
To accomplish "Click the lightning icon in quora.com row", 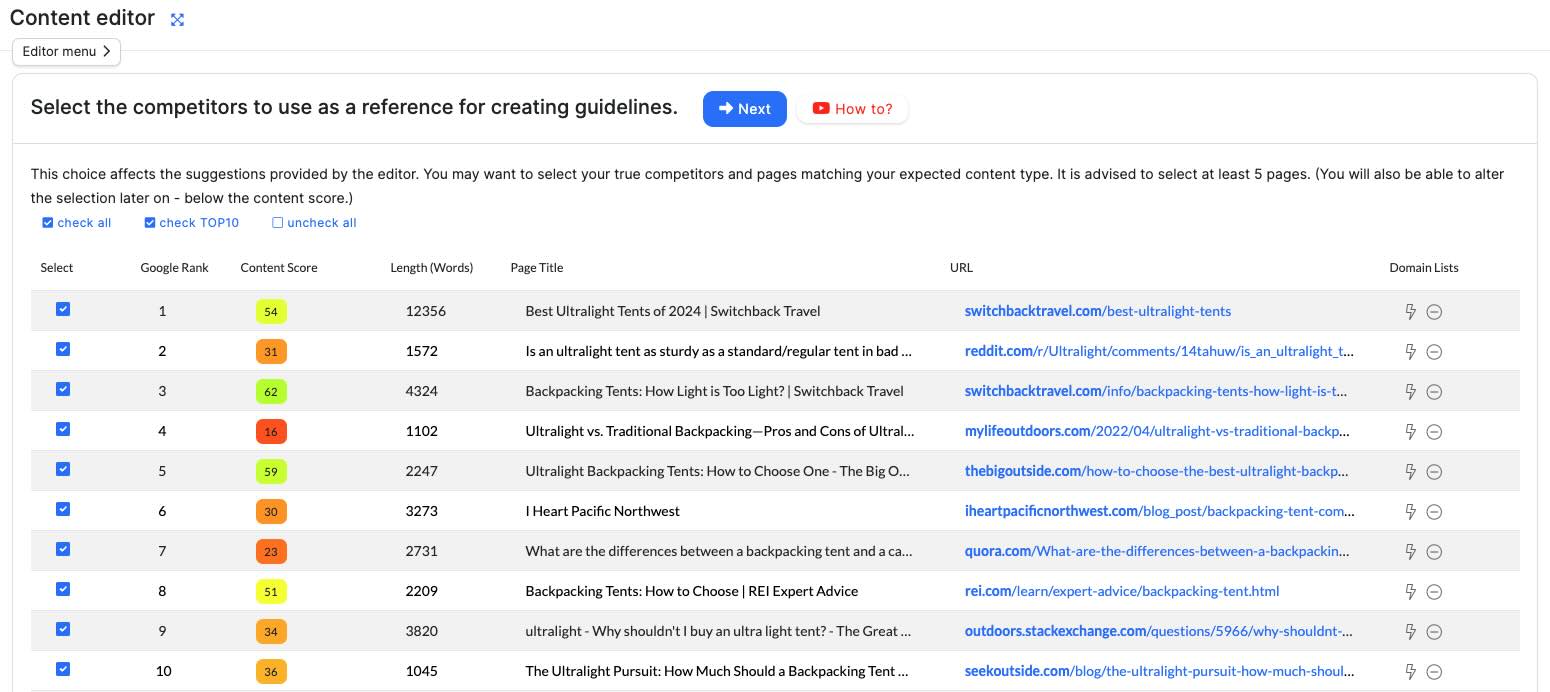I will (1411, 552).
